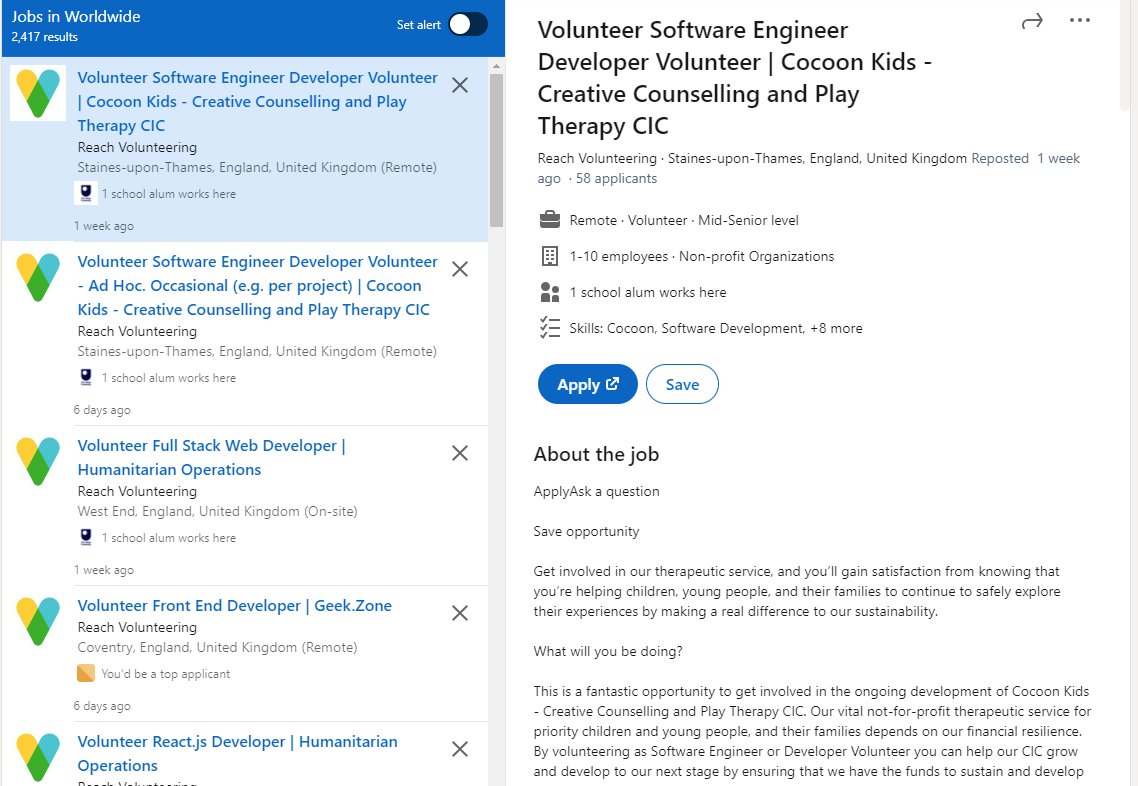This screenshot has width=1138, height=786.
Task: Click the 'Jobs in Worldwide' heading
Action: pyautogui.click(x=75, y=17)
